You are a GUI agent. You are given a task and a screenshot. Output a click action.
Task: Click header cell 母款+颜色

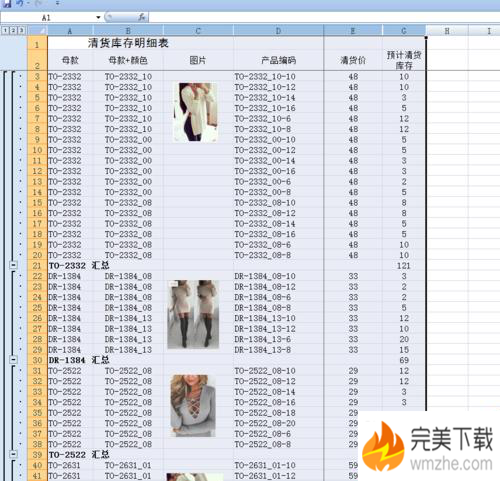click(128, 60)
